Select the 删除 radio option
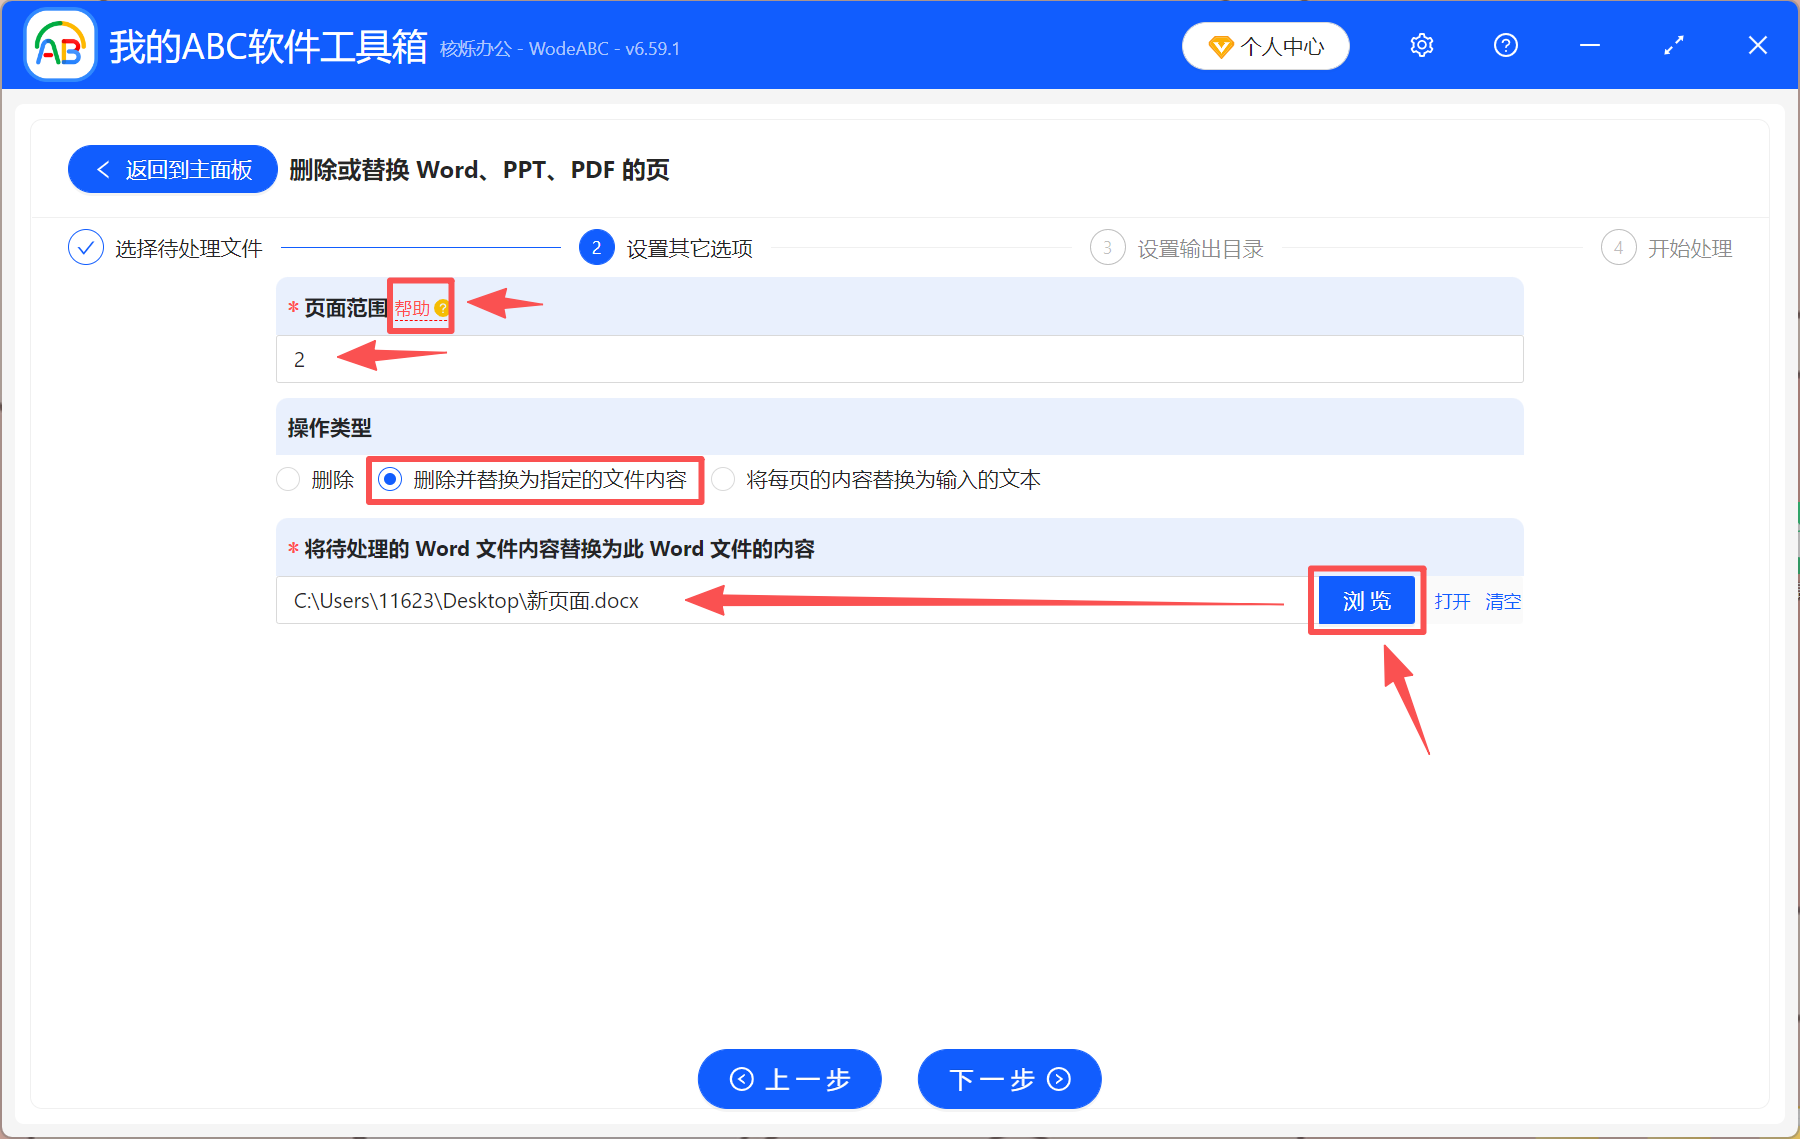This screenshot has height=1139, width=1800. pos(289,479)
